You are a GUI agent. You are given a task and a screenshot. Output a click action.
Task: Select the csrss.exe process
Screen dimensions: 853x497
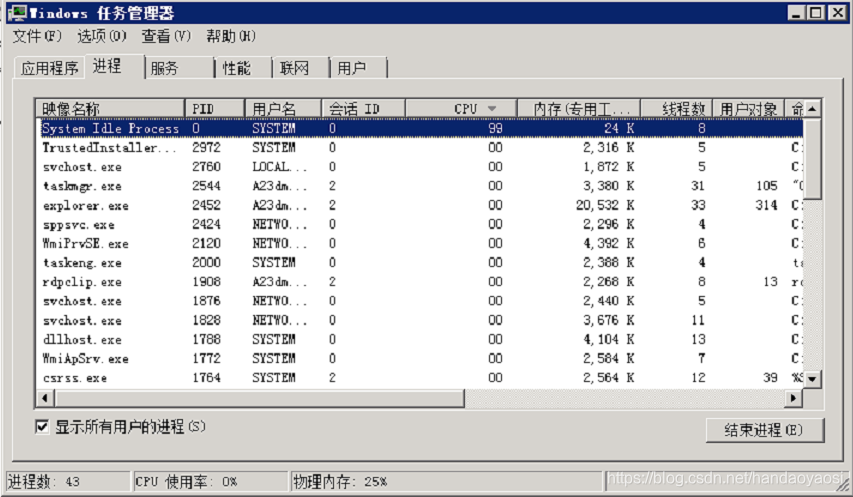tap(420, 378)
